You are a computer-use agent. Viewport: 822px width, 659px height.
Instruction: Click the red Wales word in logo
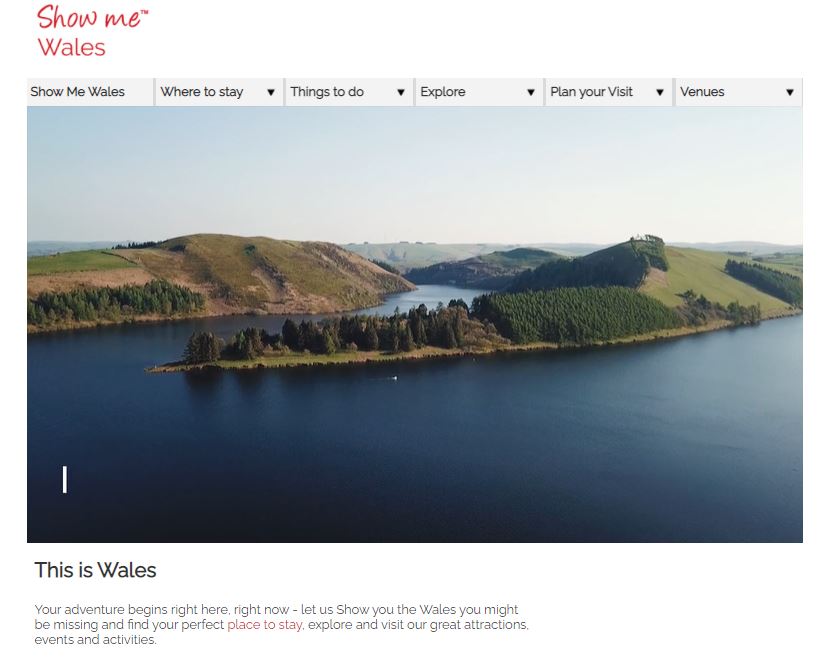click(72, 48)
